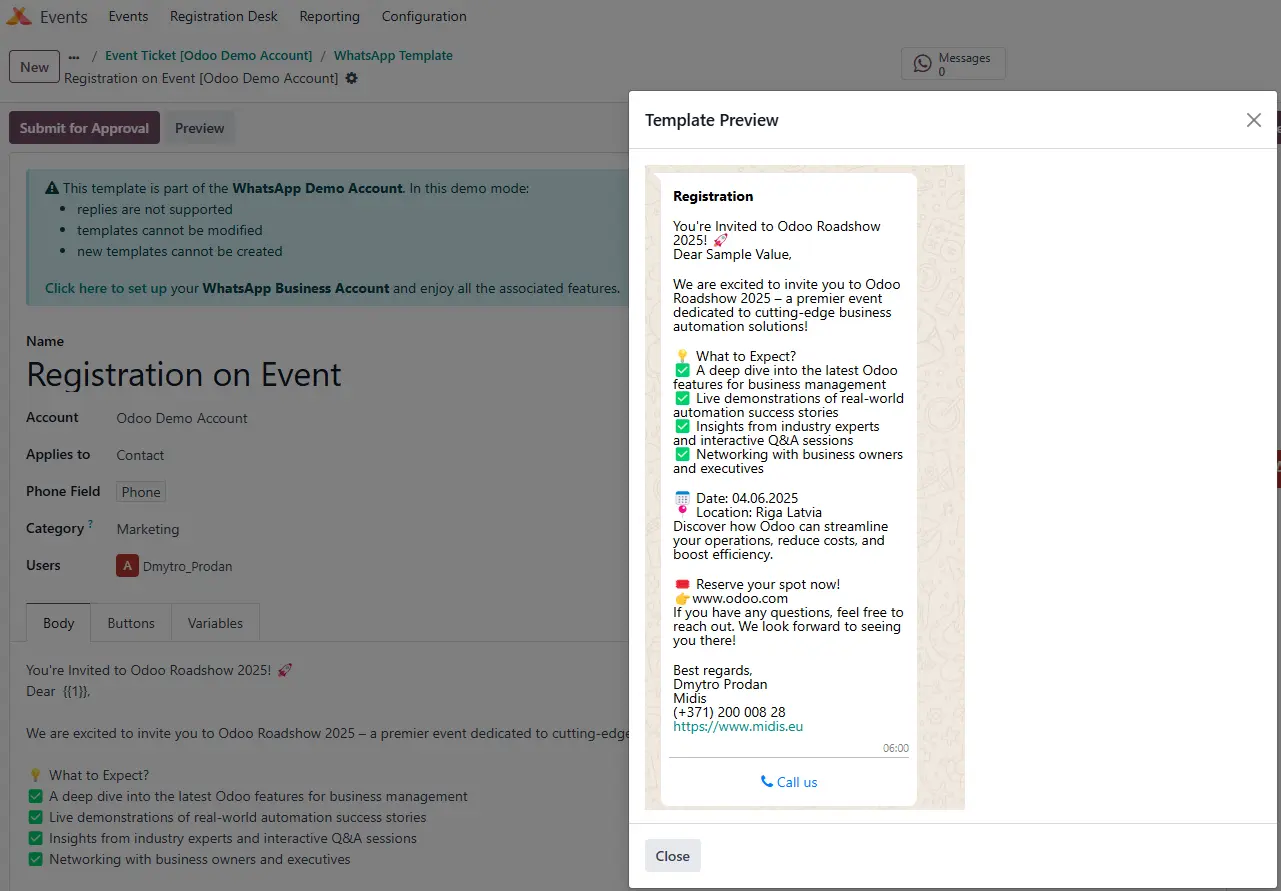Click 'Reserve your spot now!' in the preview
This screenshot has width=1281, height=891.
(x=768, y=585)
